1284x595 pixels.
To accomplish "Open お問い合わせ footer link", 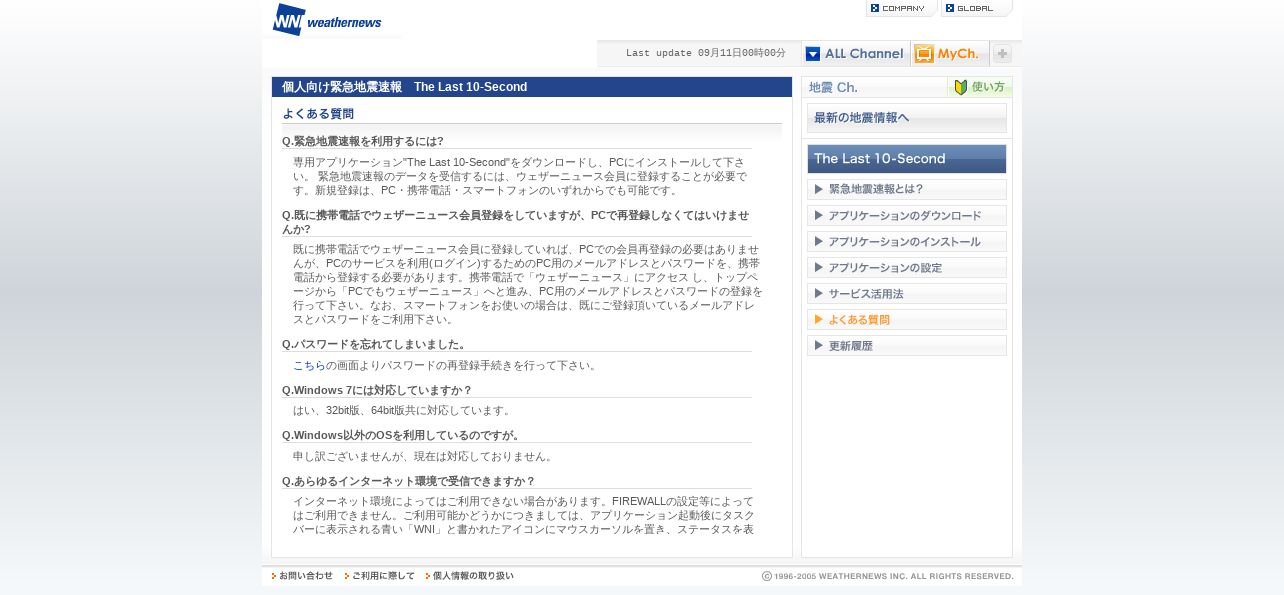I will 303,576.
